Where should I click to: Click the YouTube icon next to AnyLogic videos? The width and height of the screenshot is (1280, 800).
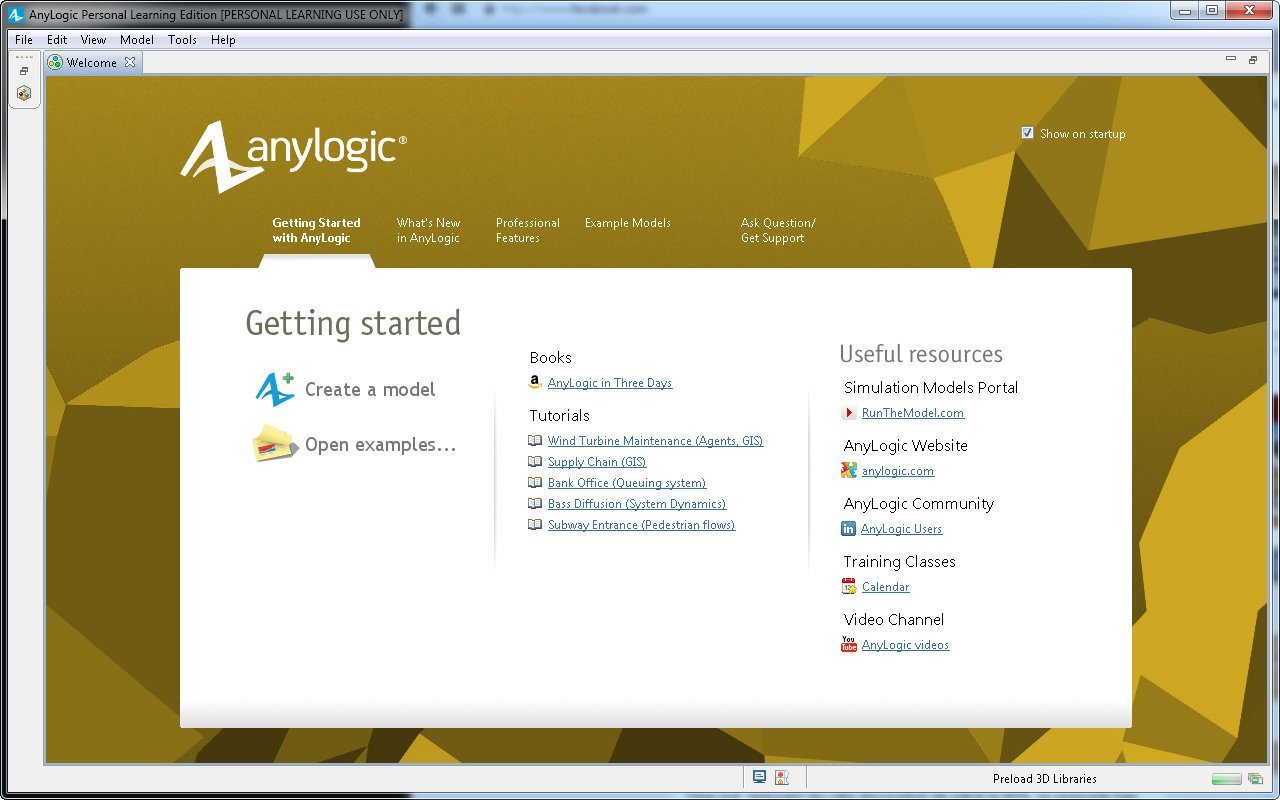pyautogui.click(x=848, y=645)
